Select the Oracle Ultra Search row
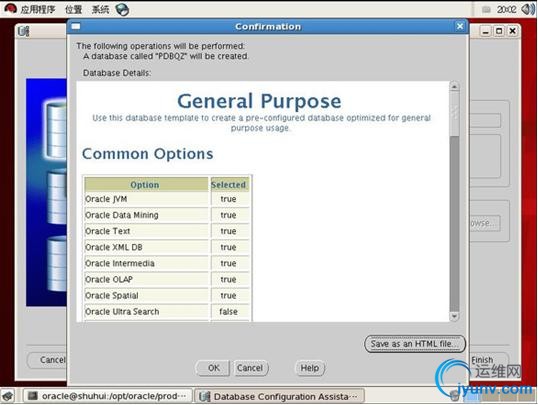The width and height of the screenshot is (538, 405). coord(167,312)
